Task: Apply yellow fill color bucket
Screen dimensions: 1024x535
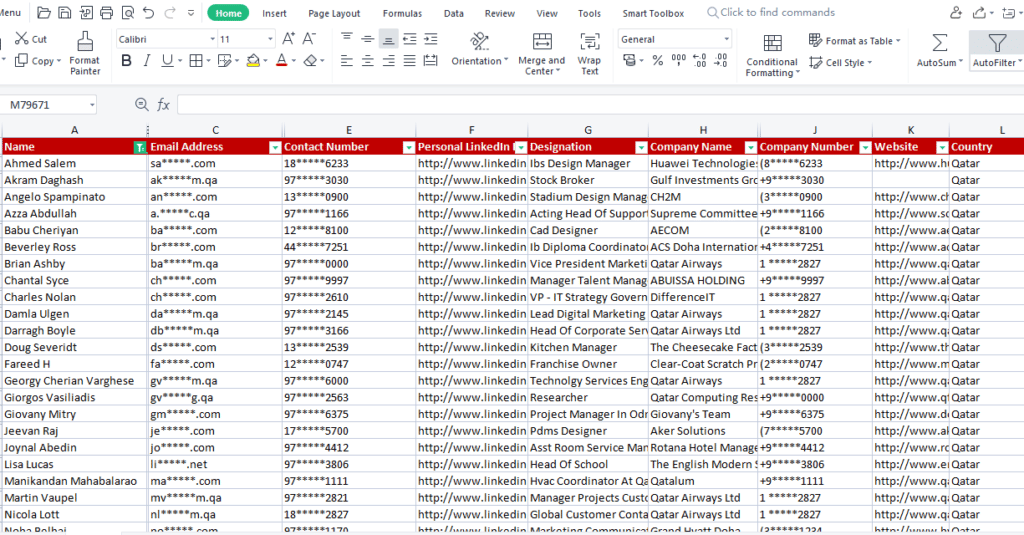Action: point(253,61)
